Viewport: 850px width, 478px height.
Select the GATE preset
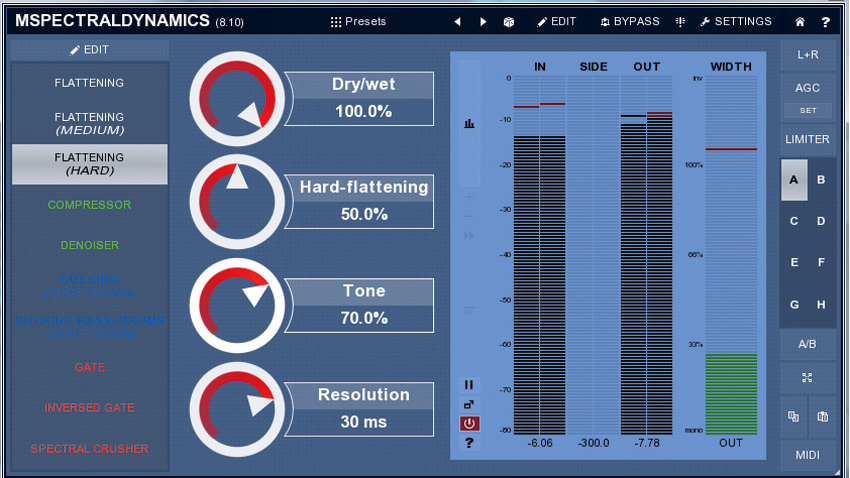[89, 367]
